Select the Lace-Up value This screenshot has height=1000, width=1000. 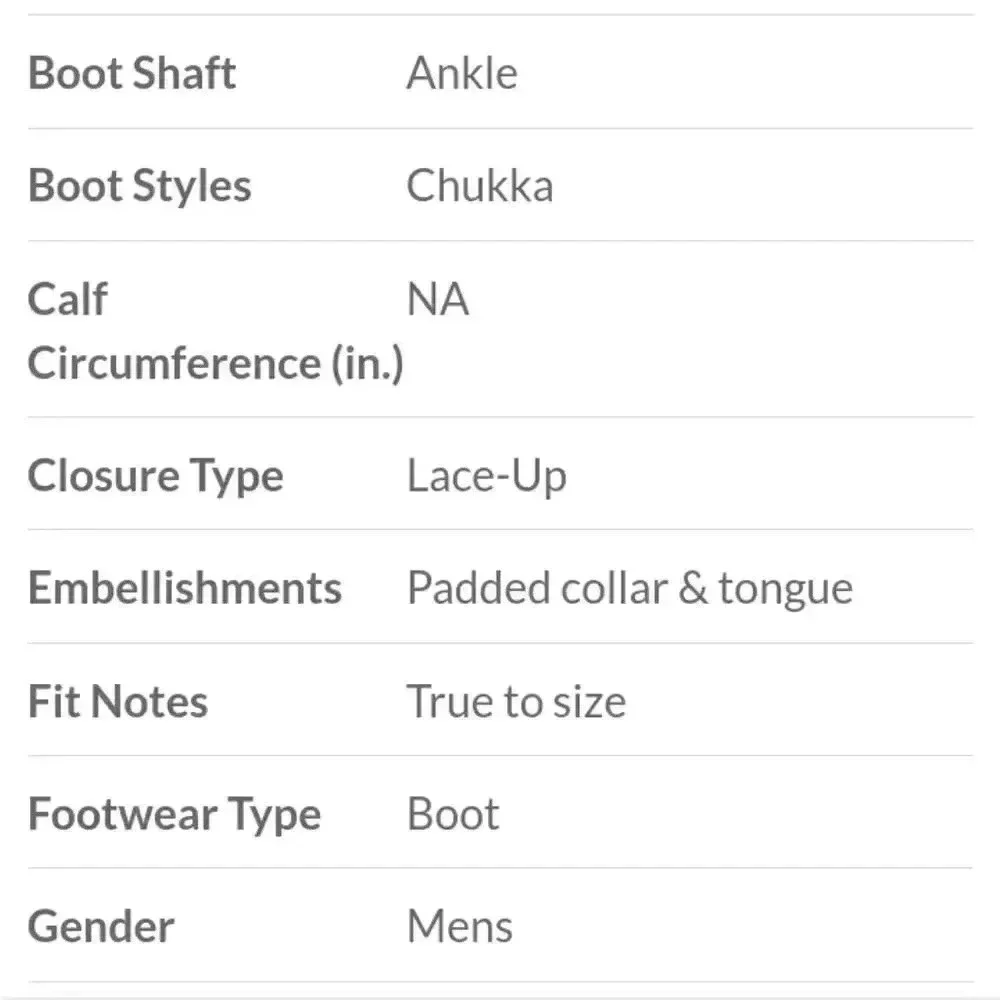click(x=486, y=476)
